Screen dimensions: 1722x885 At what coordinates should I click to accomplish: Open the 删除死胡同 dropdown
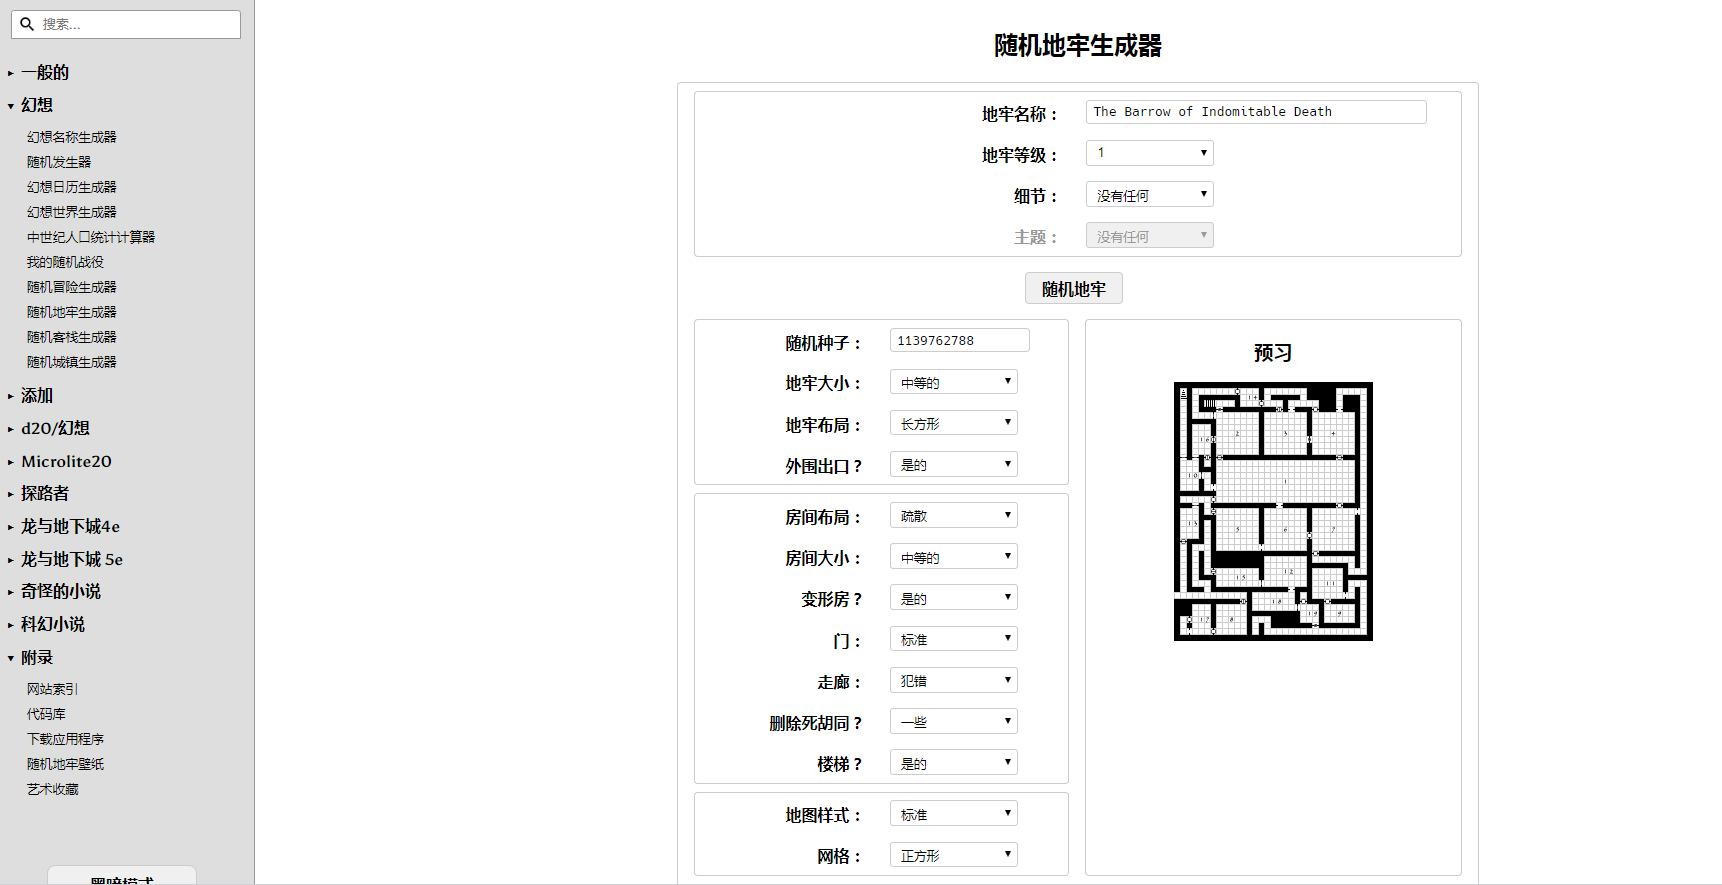click(954, 721)
